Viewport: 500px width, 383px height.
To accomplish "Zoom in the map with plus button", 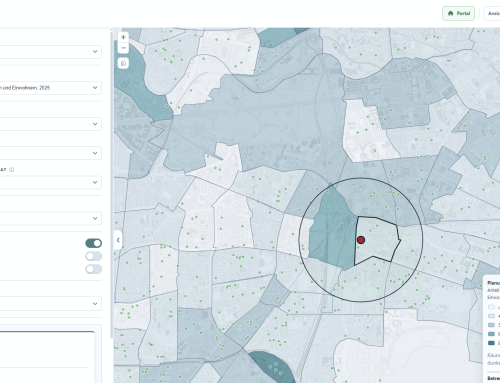I will 123,37.
